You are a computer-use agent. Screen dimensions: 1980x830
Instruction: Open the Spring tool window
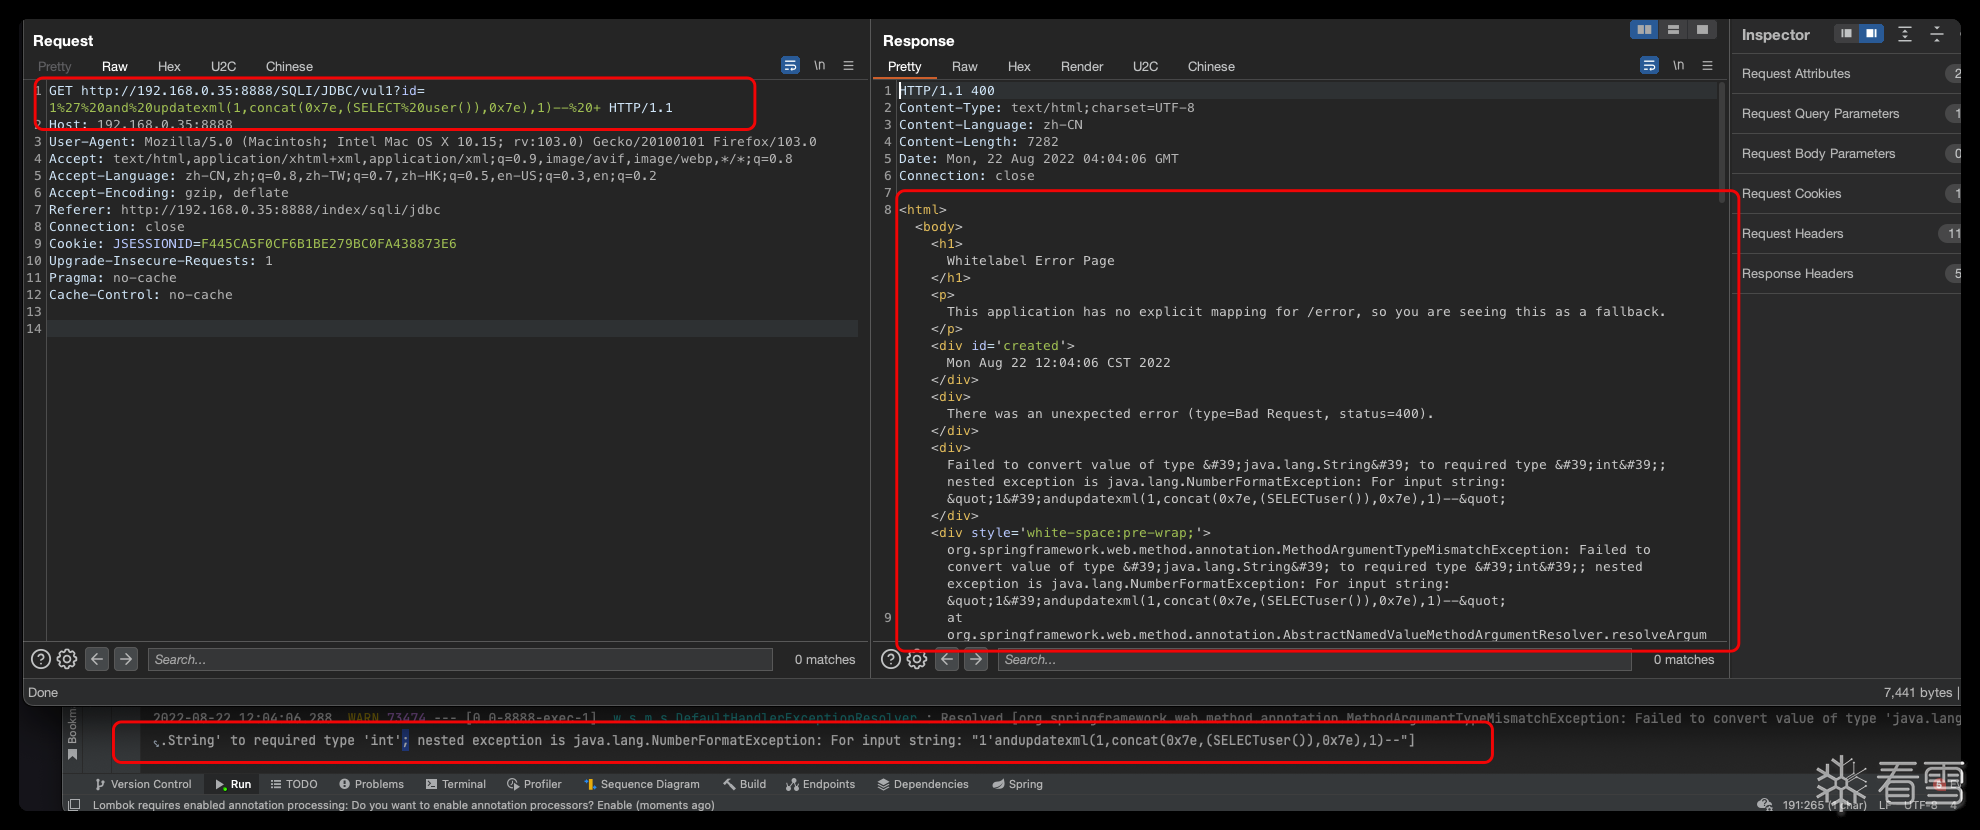pos(1017,784)
